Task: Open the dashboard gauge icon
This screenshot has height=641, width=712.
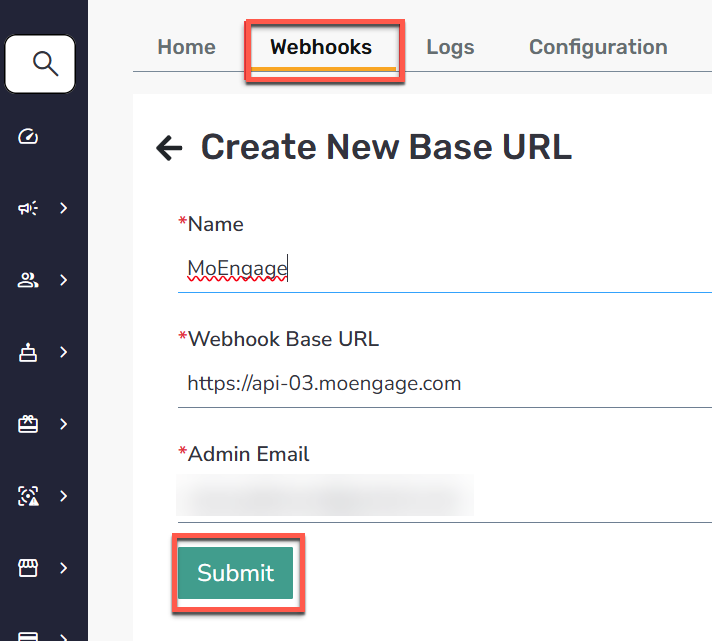Action: pos(28,136)
